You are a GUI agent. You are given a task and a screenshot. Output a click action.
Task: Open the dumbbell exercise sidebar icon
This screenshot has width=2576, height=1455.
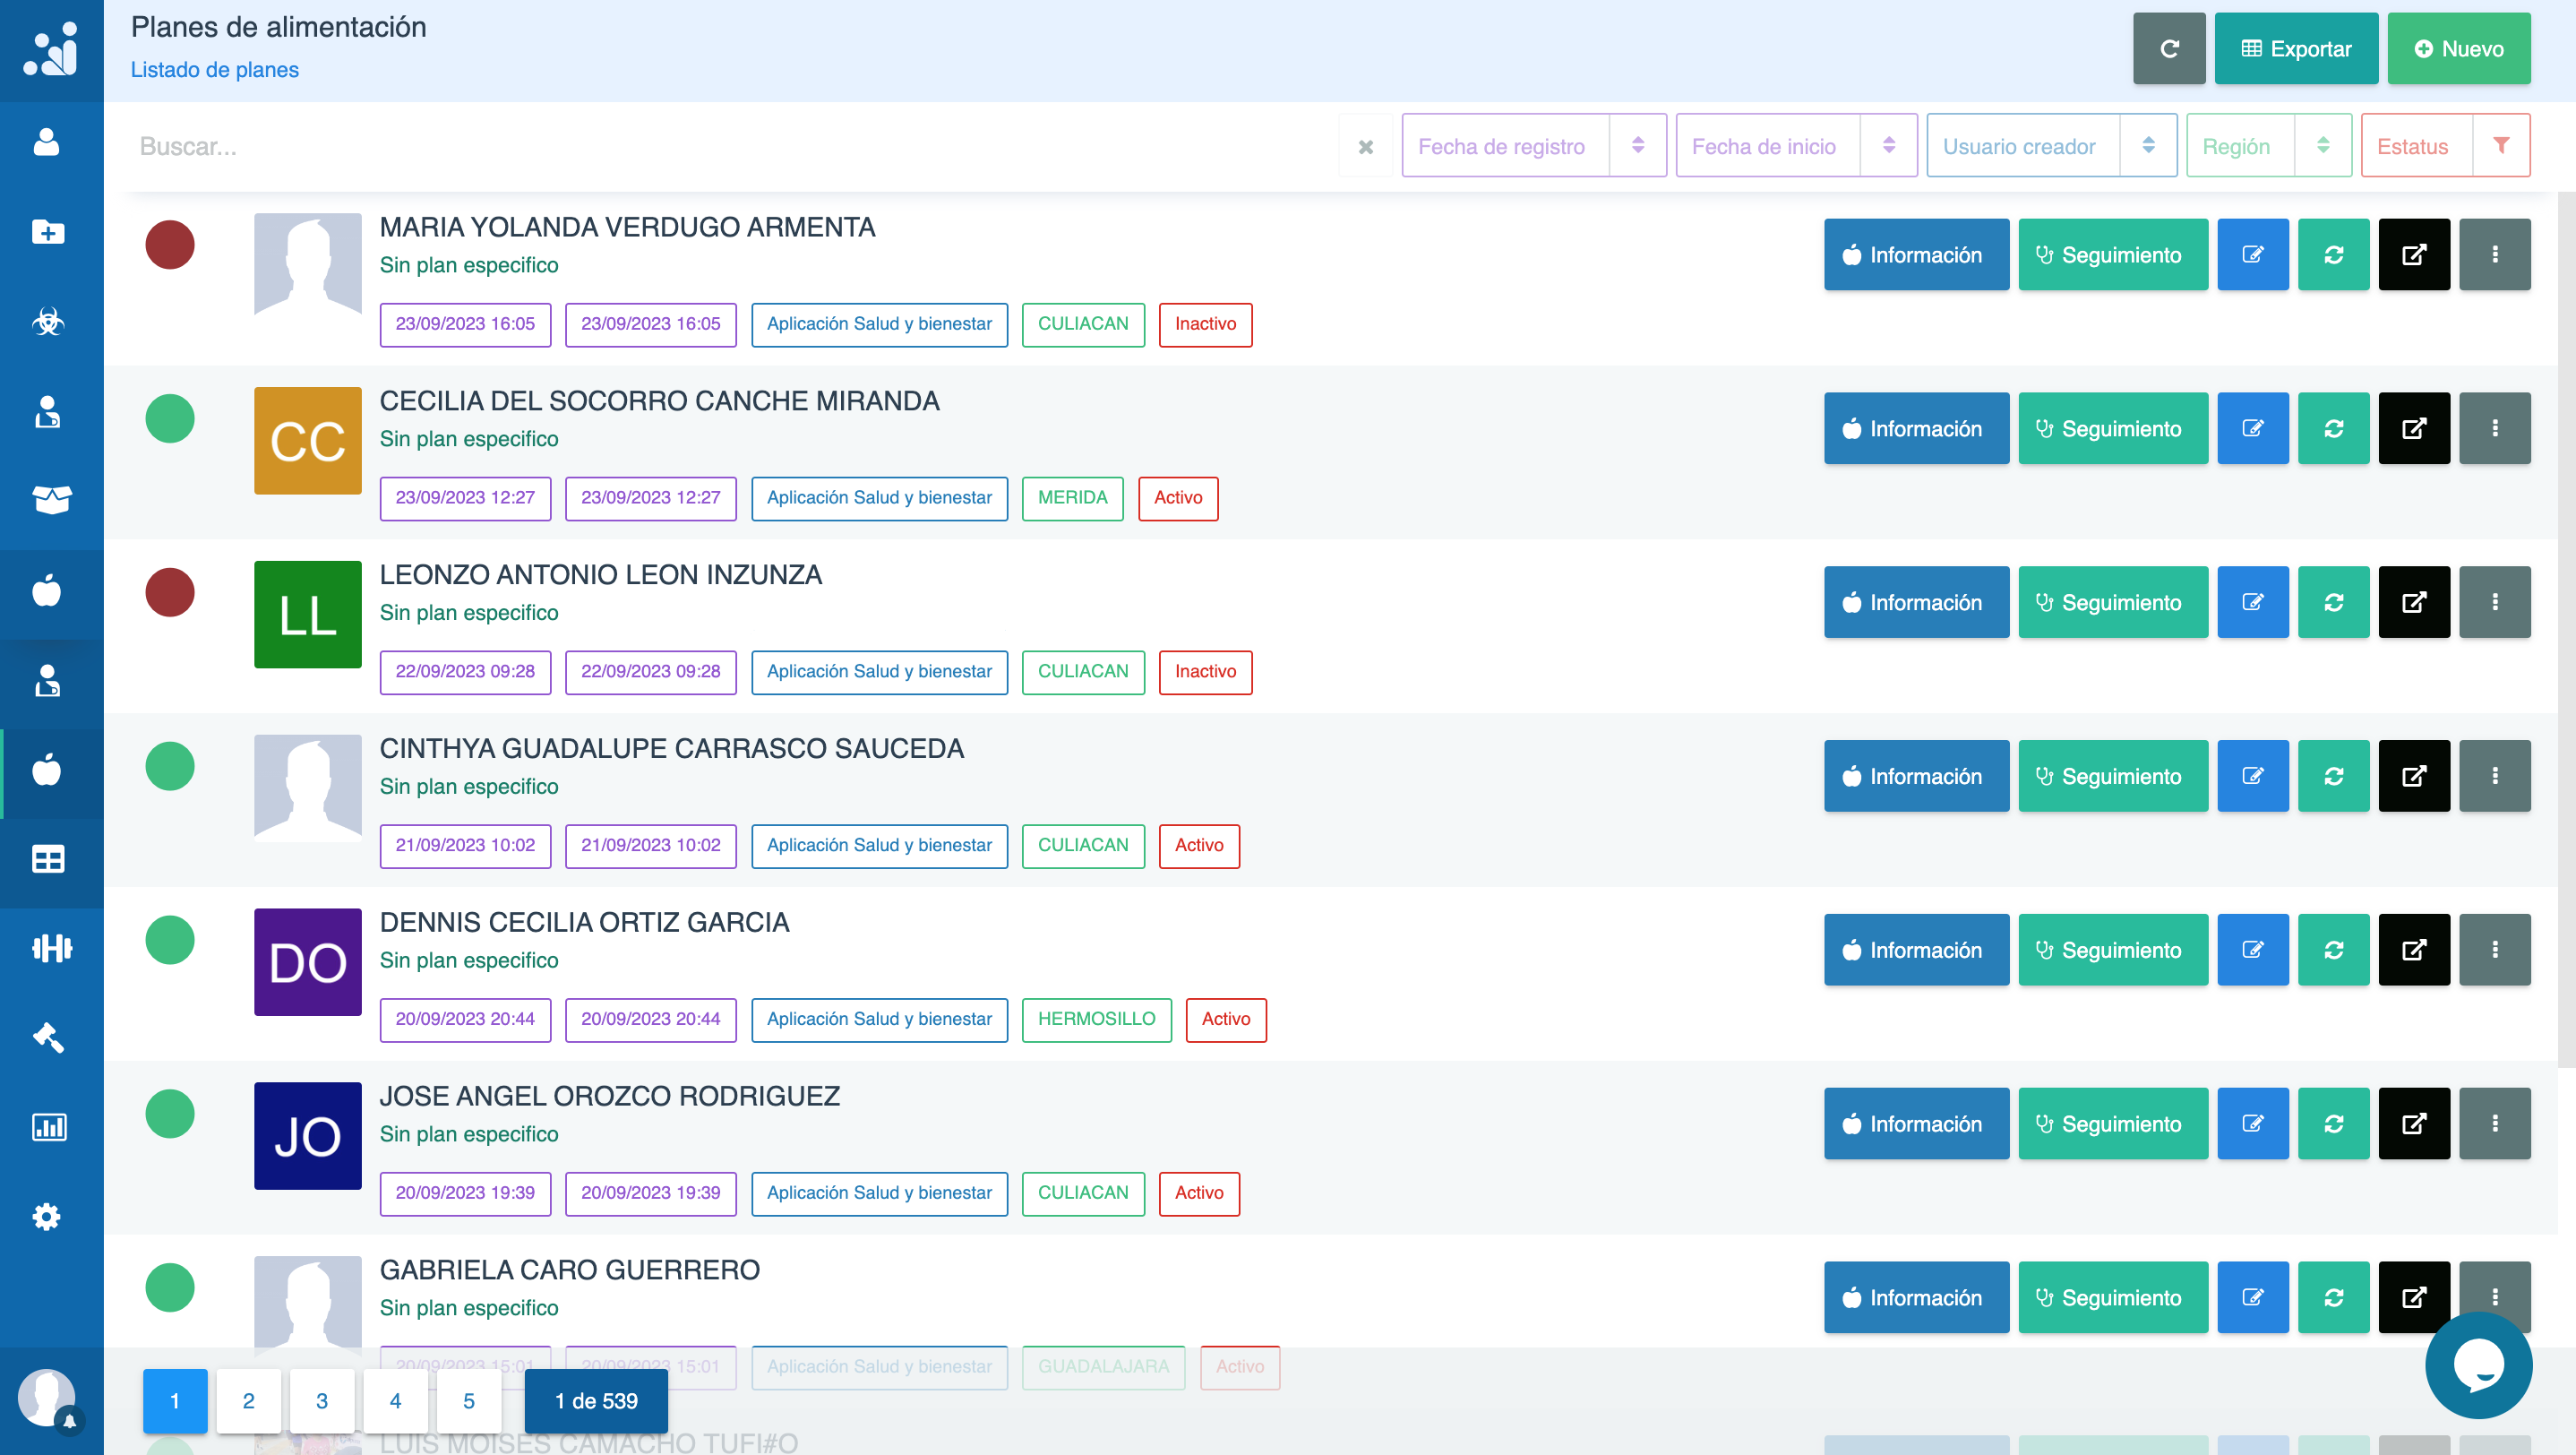(x=51, y=947)
